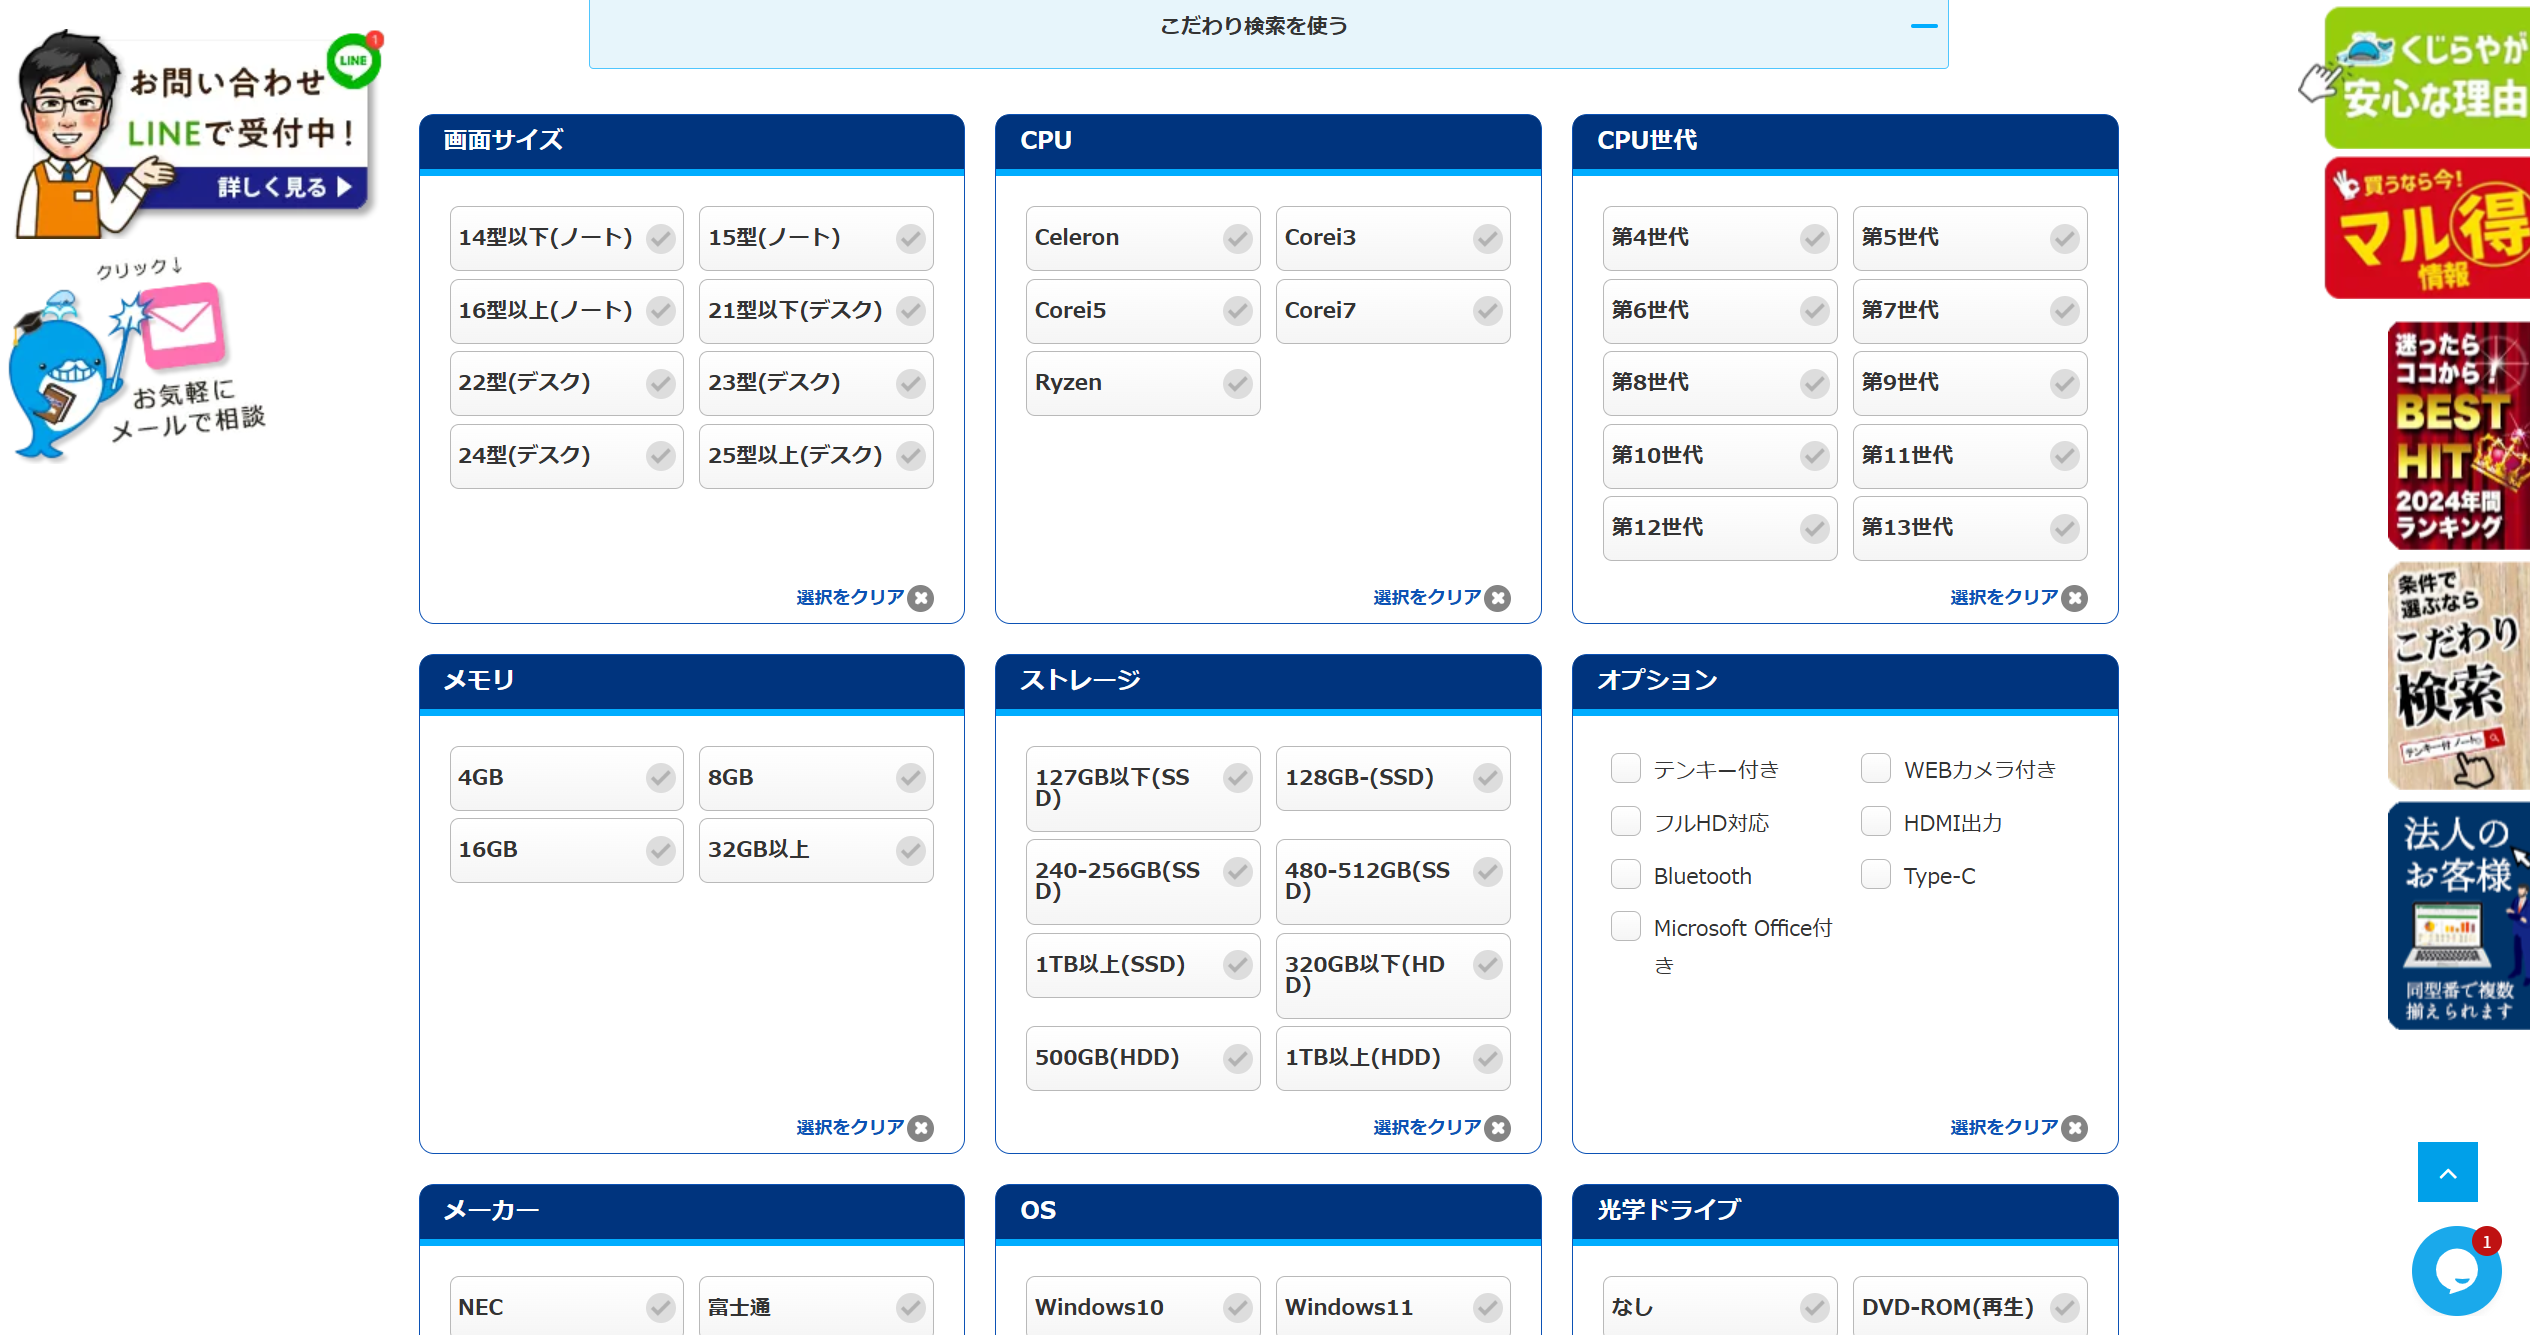Click 選択をクリア link in CPU世代 panel
This screenshot has width=2530, height=1335.
click(2004, 597)
